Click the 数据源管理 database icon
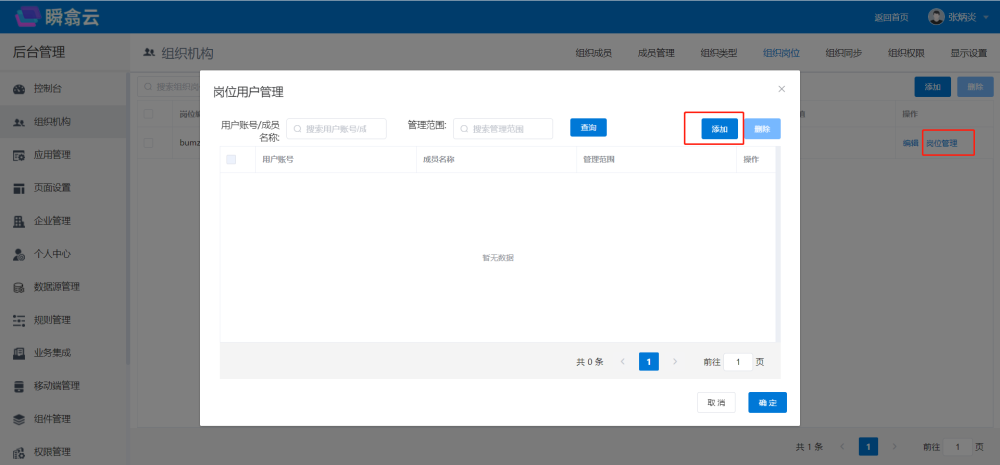The width and height of the screenshot is (1000, 465). 19,287
